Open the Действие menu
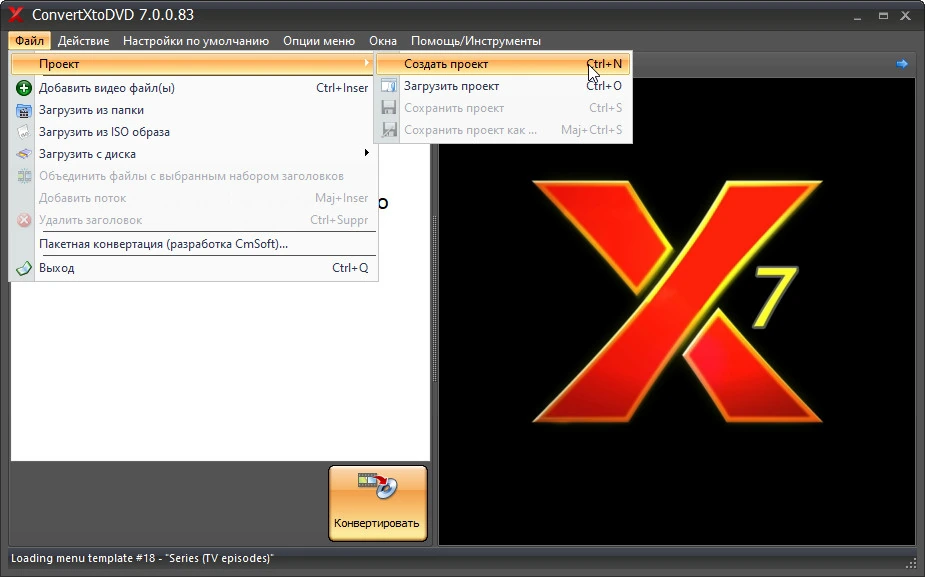The height and width of the screenshot is (577, 925). (x=83, y=41)
